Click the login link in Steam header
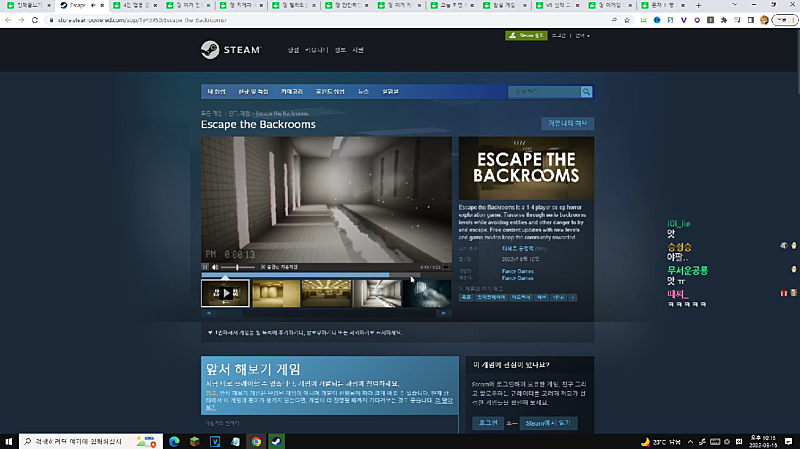Screen dimensions: 800x449 (559, 36)
